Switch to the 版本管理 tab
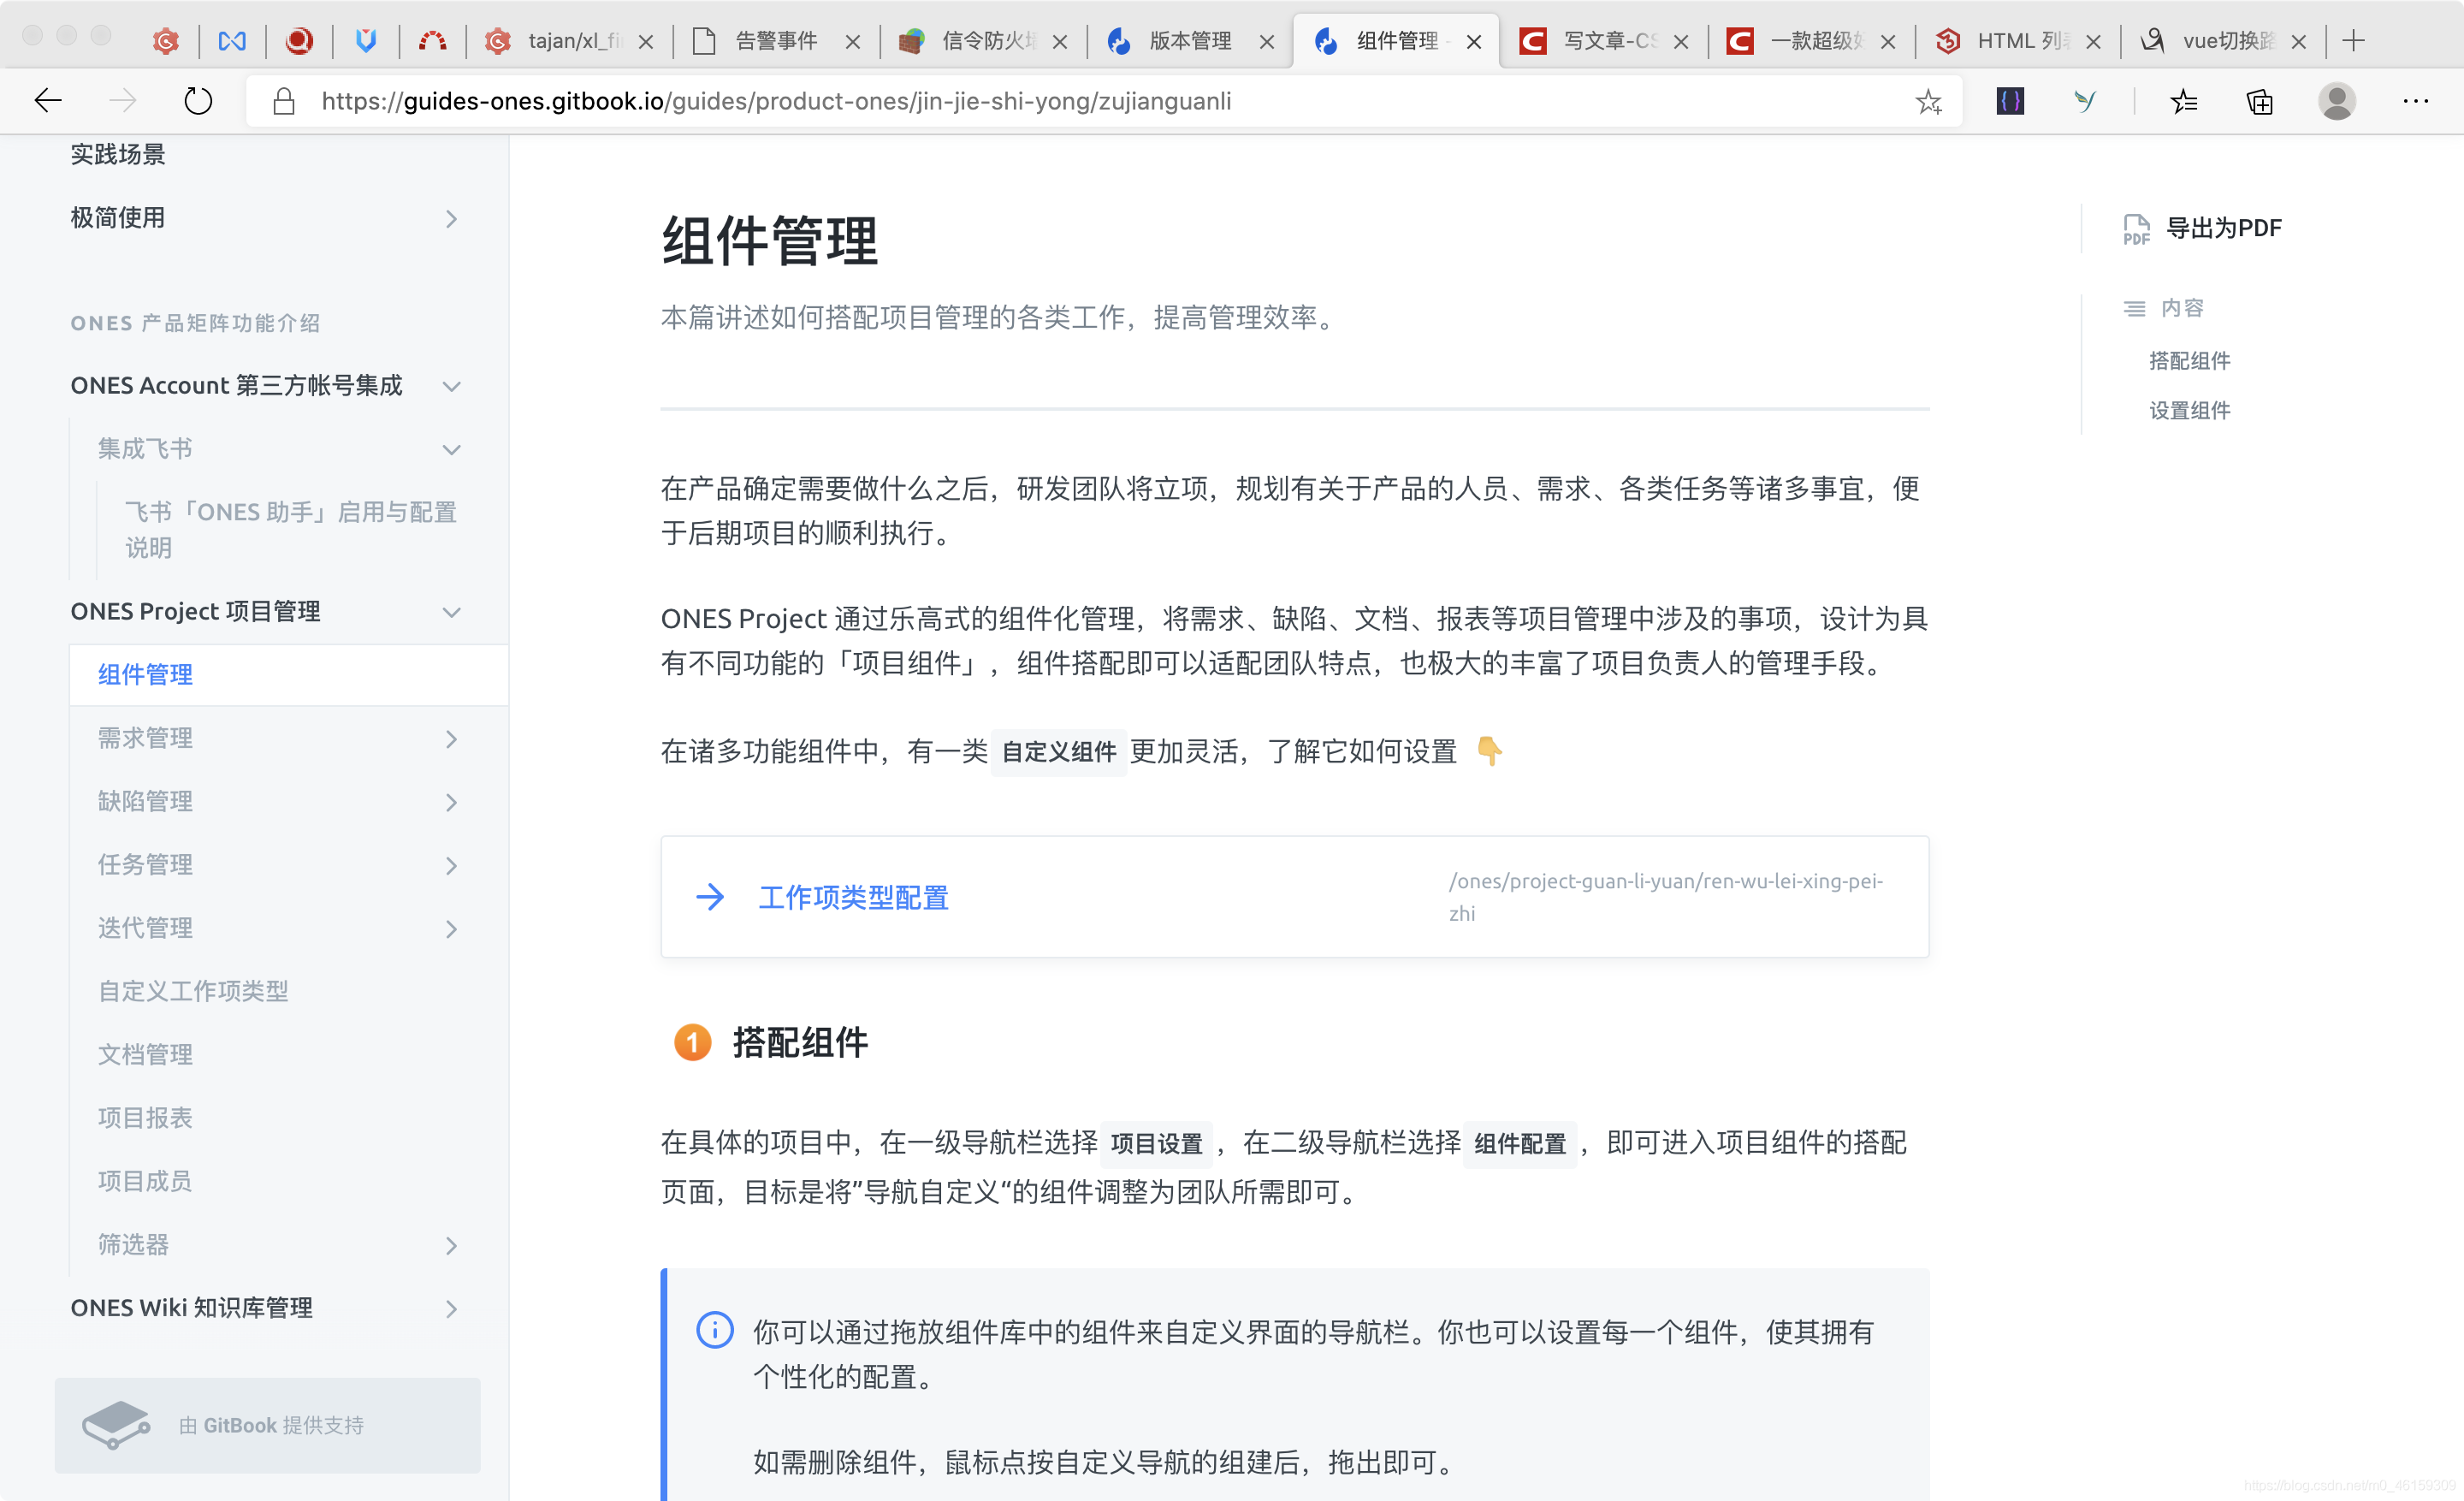Screen dimensions: 2464x1501 point(1188,41)
